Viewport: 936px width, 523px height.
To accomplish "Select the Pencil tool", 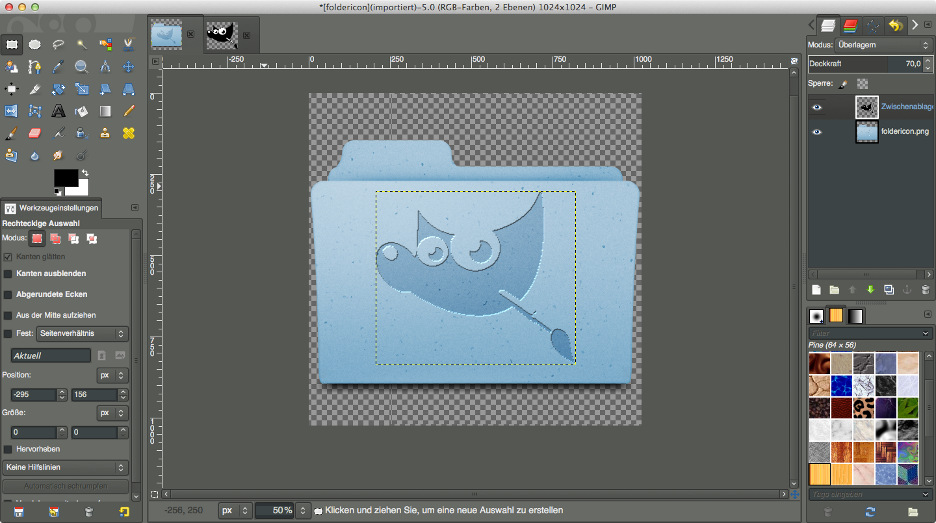I will point(128,111).
